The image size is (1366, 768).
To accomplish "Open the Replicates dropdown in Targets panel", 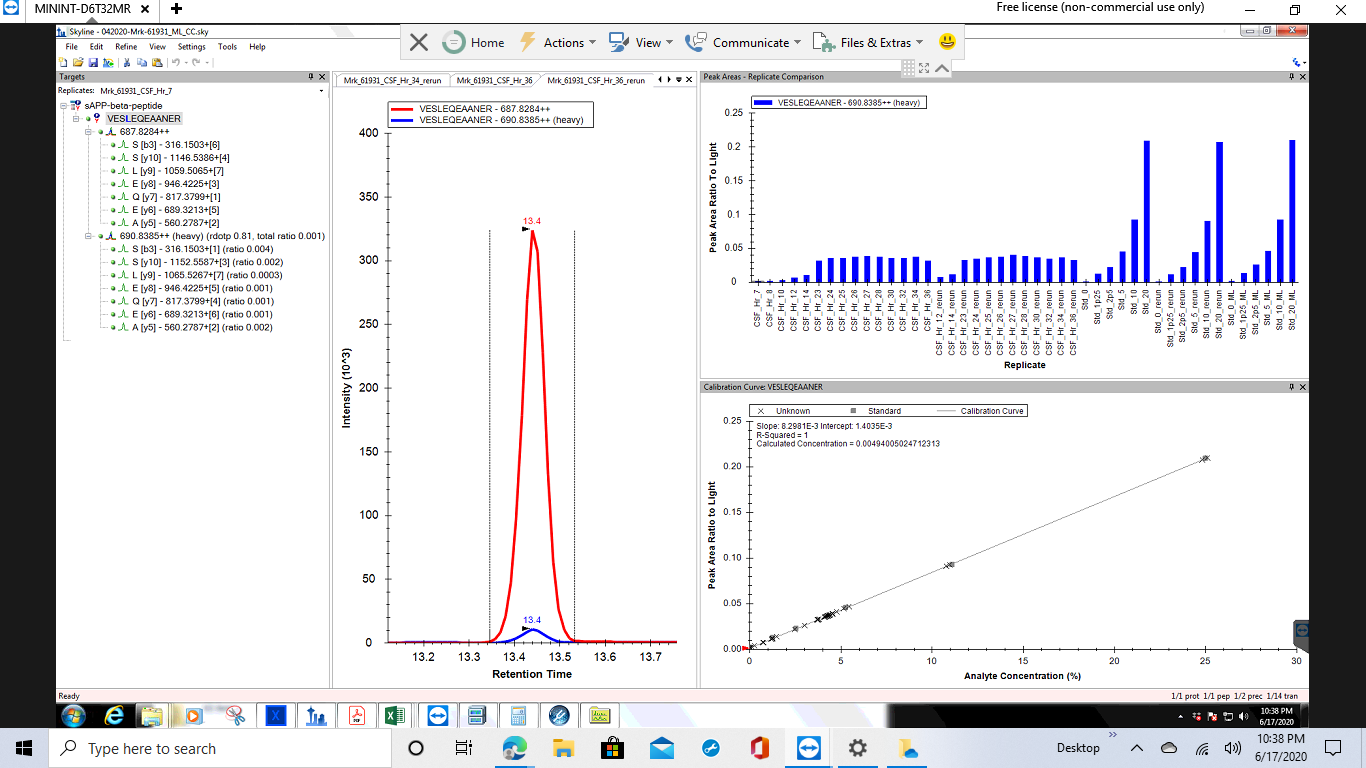I will pyautogui.click(x=321, y=90).
